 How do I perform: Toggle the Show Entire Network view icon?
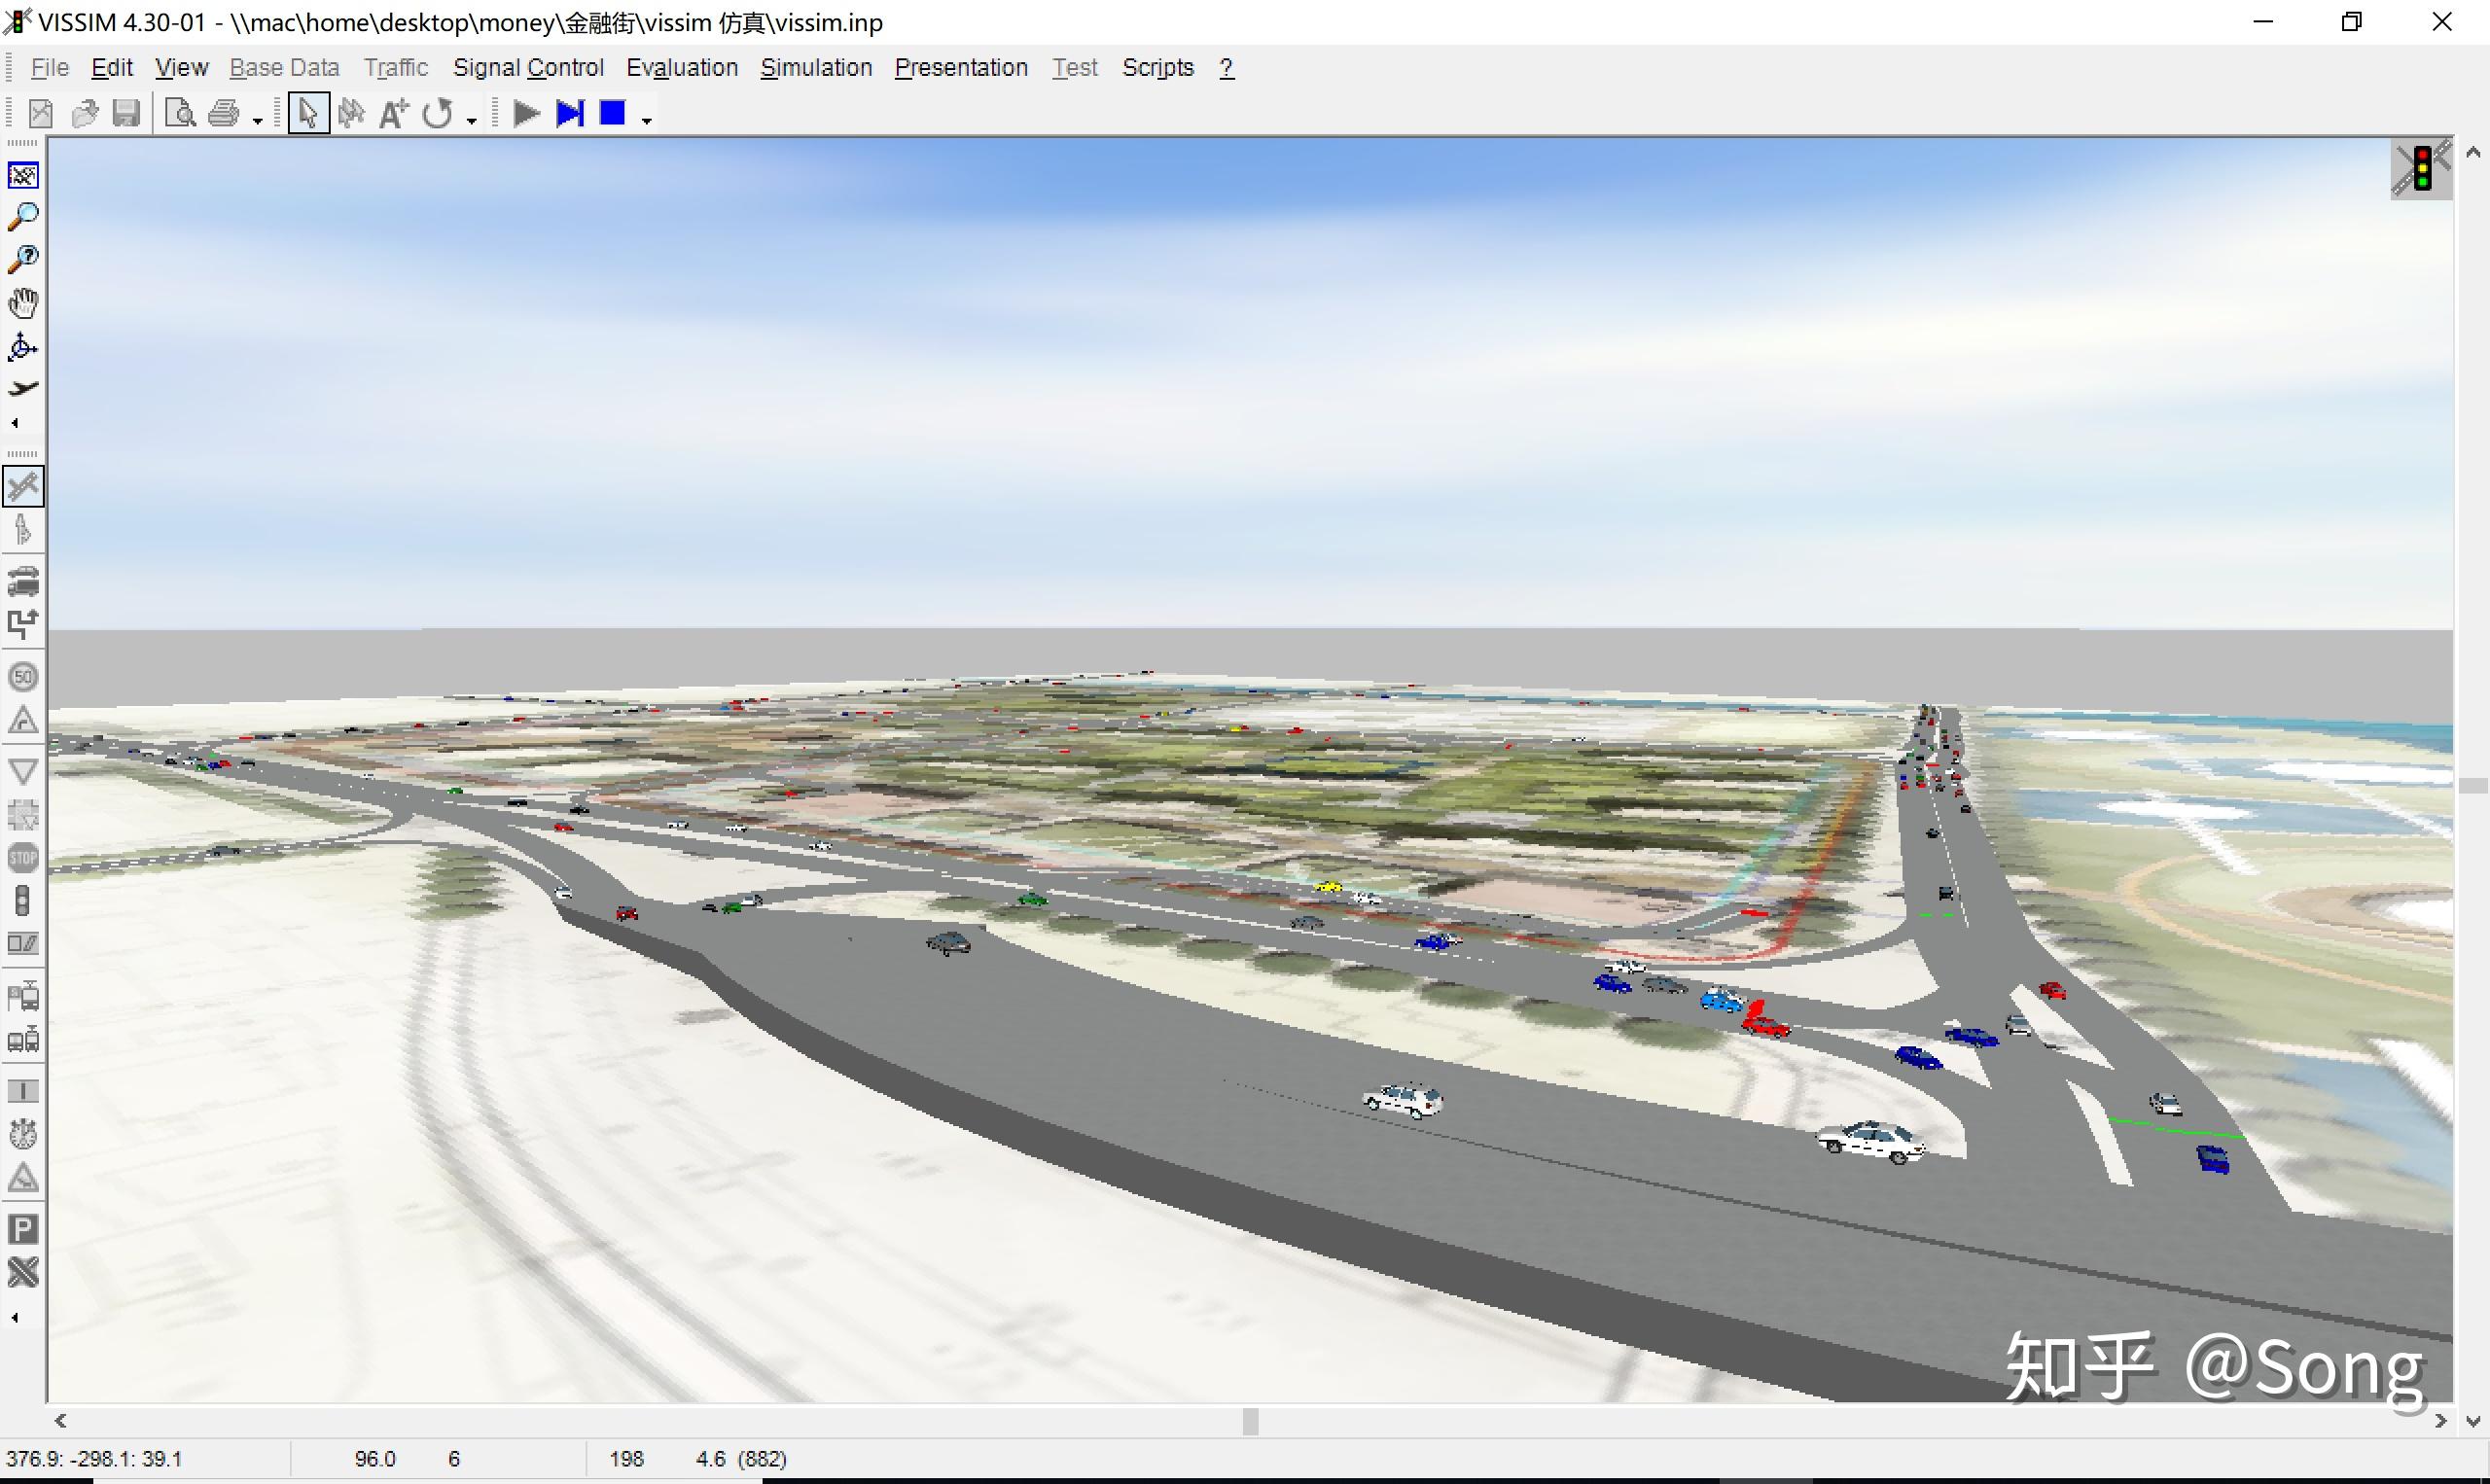(x=23, y=176)
